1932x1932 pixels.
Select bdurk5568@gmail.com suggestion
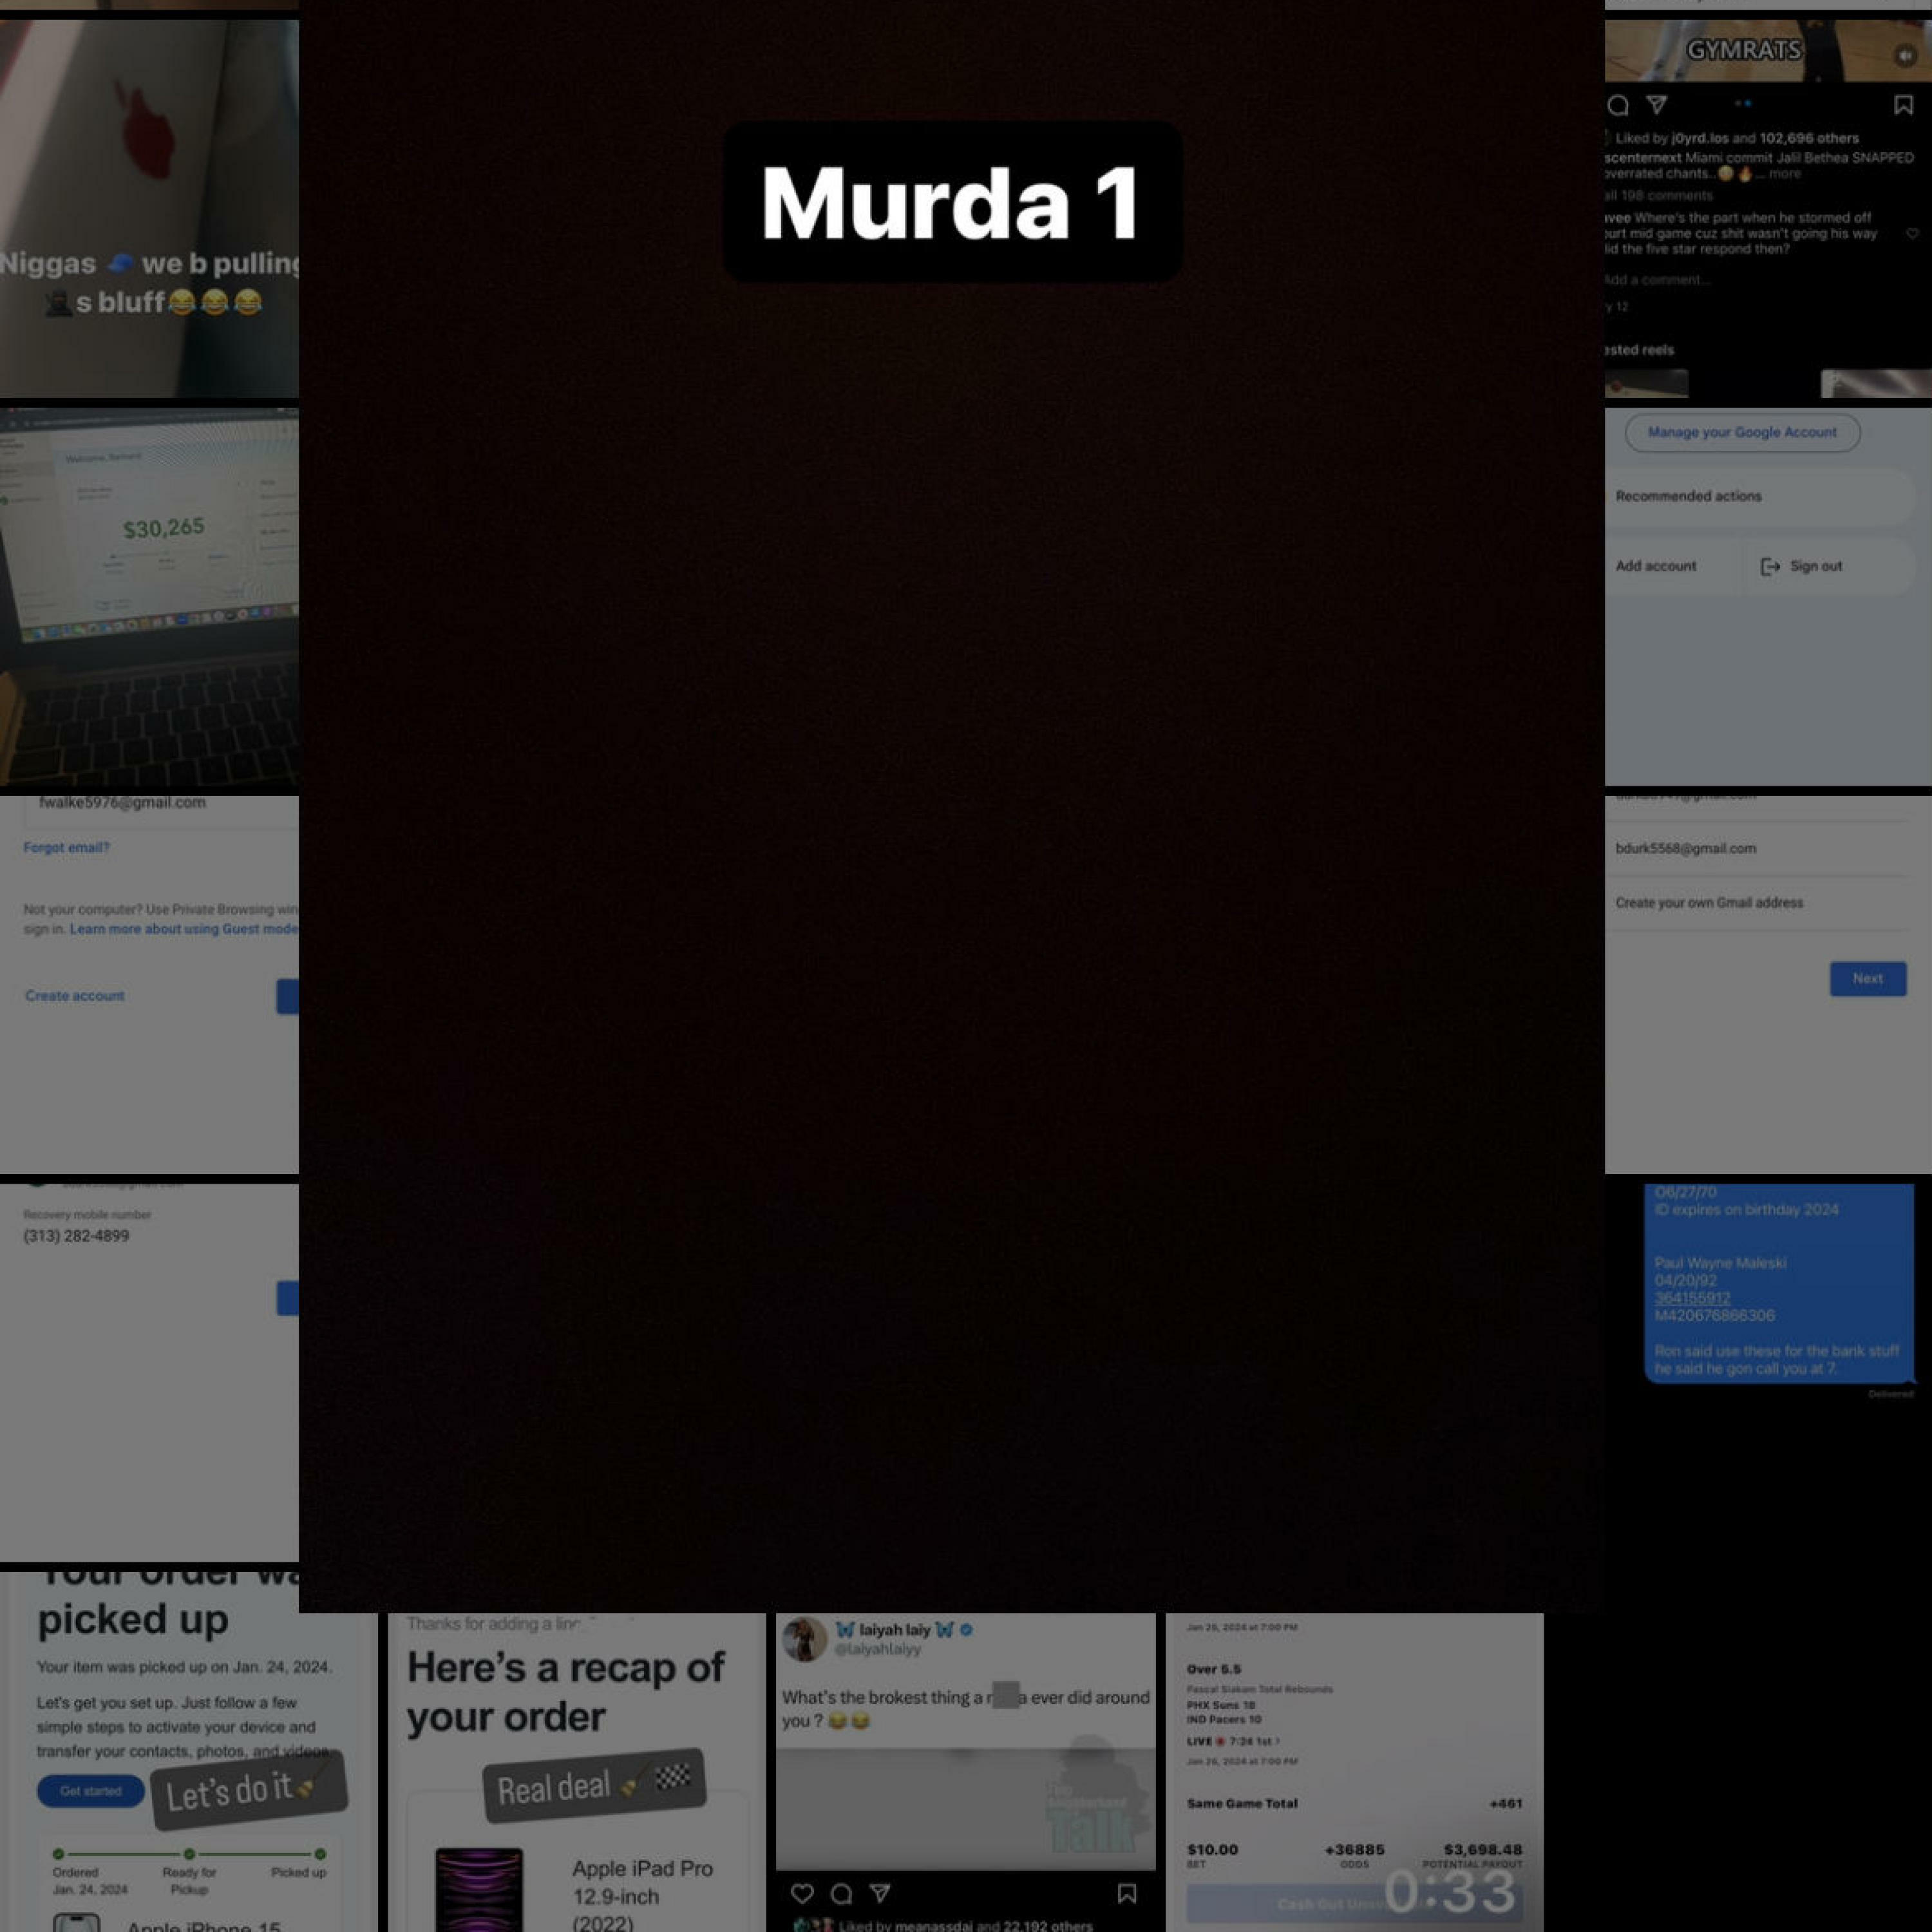click(1686, 849)
